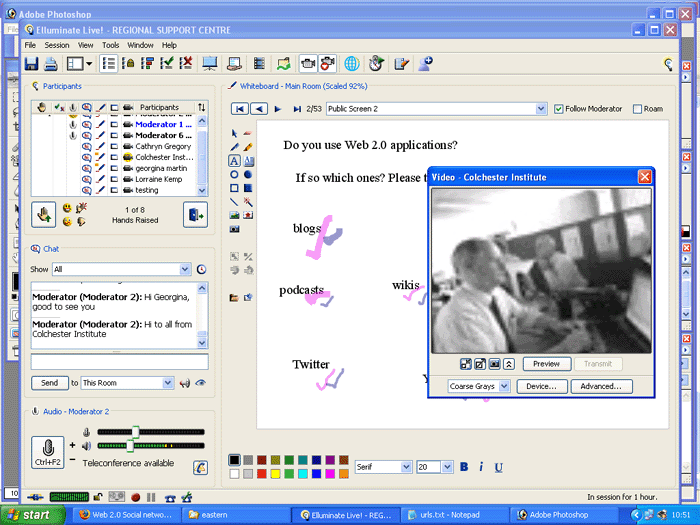Open the Serif font dropdown
700x525 pixels.
tap(406, 467)
